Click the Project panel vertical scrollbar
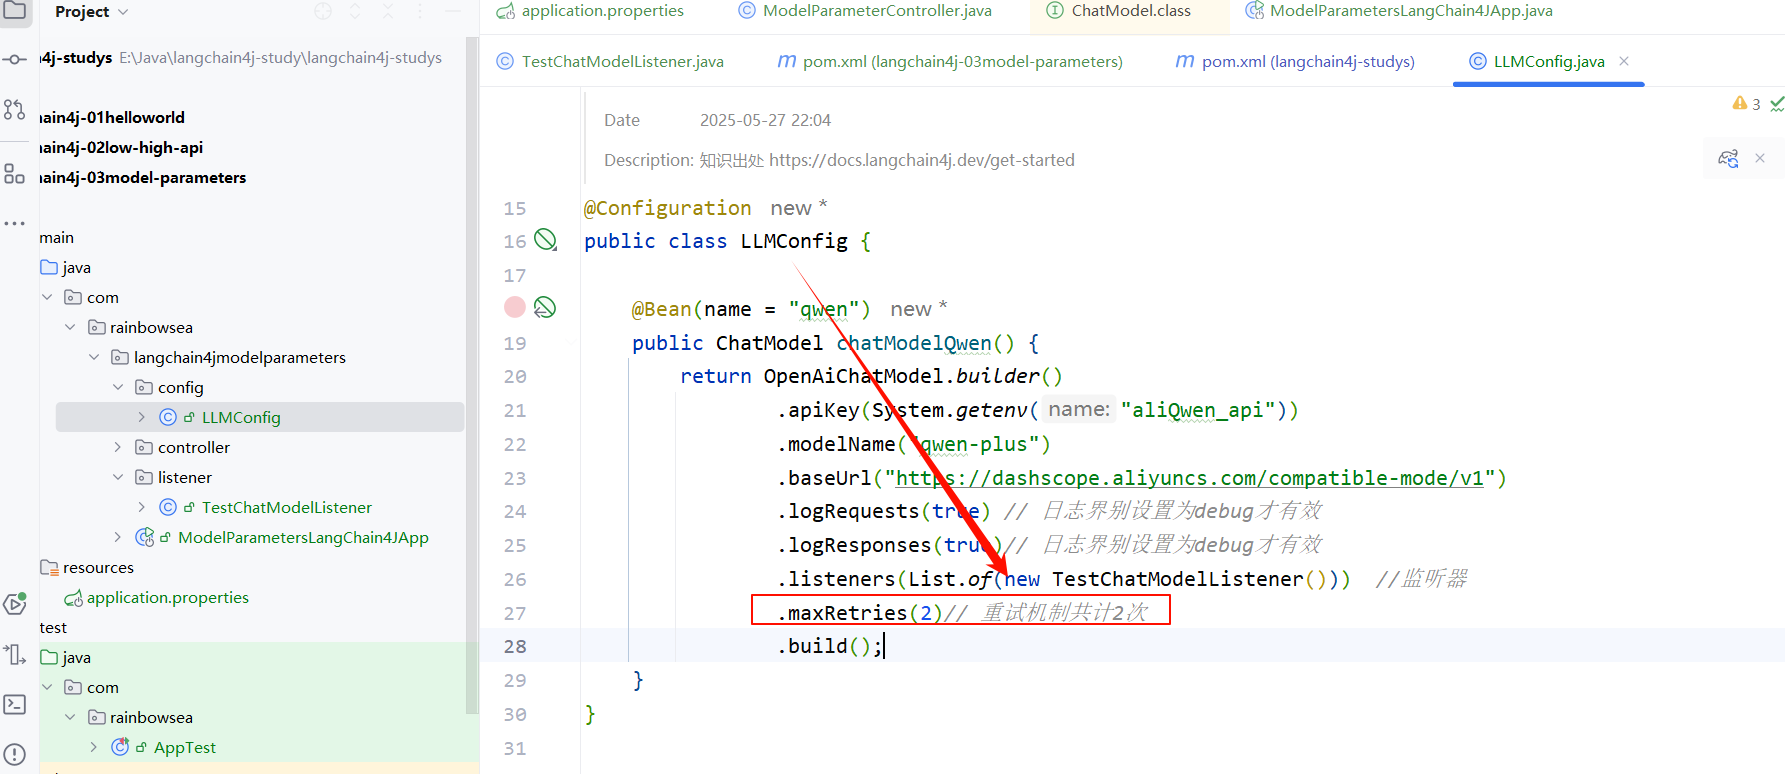 coord(472,375)
